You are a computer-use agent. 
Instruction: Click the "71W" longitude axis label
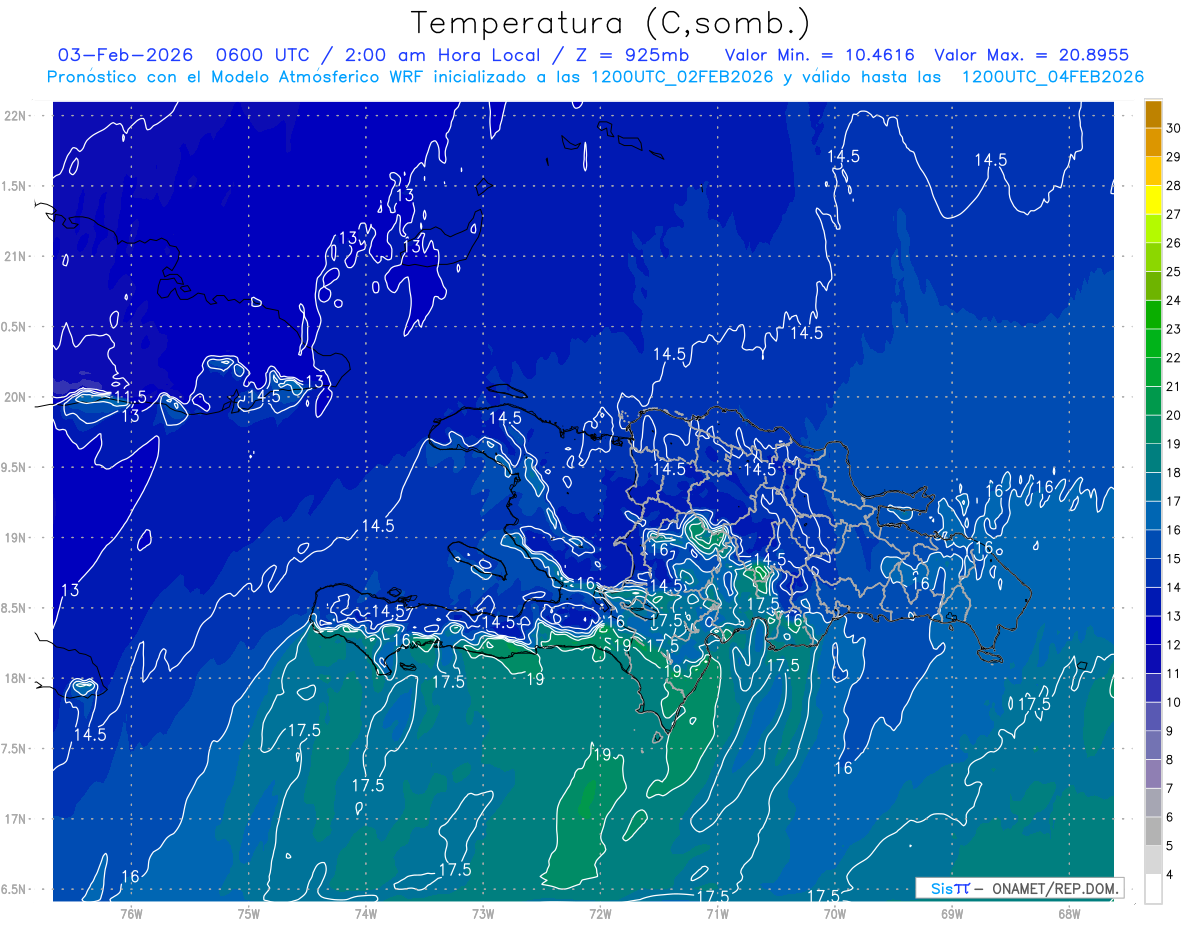pyautogui.click(x=717, y=913)
